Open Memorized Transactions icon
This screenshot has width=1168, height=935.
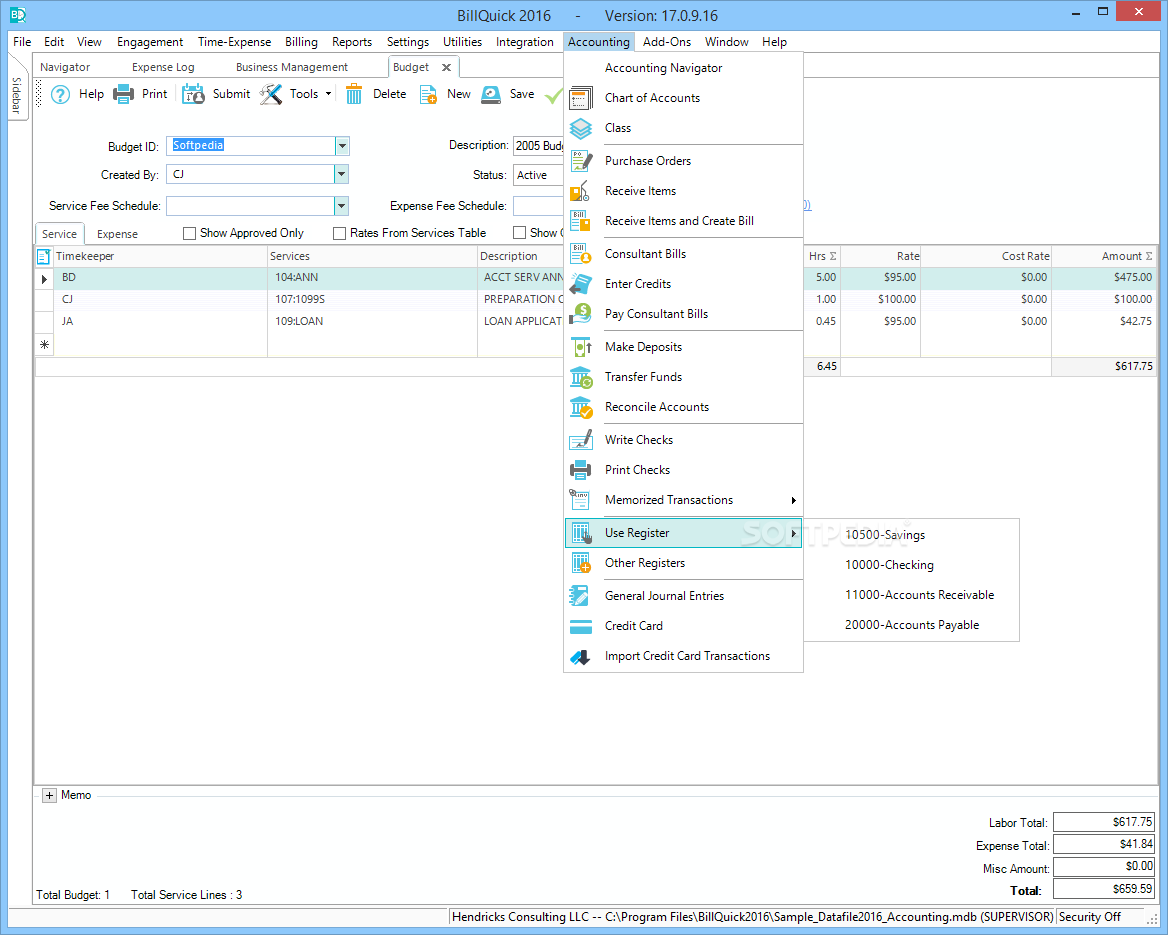coord(580,500)
